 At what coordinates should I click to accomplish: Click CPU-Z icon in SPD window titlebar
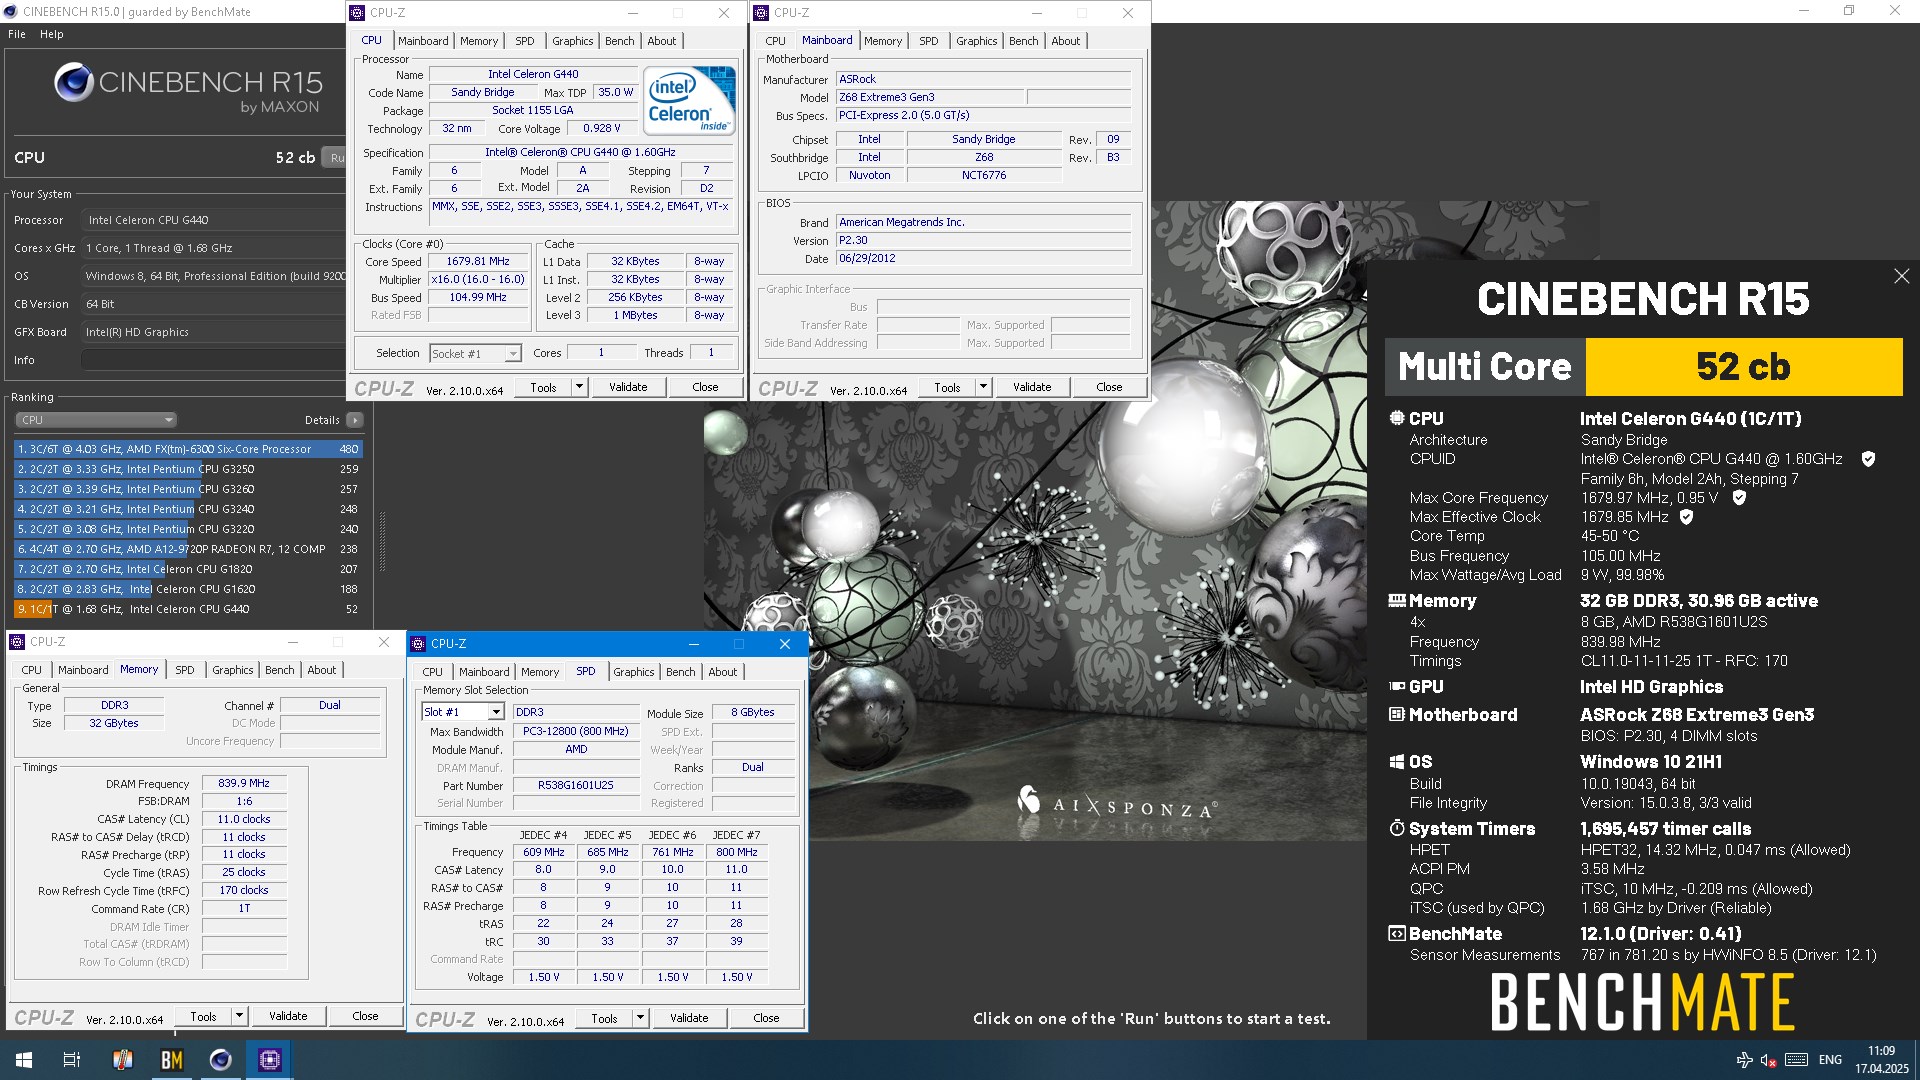click(418, 644)
